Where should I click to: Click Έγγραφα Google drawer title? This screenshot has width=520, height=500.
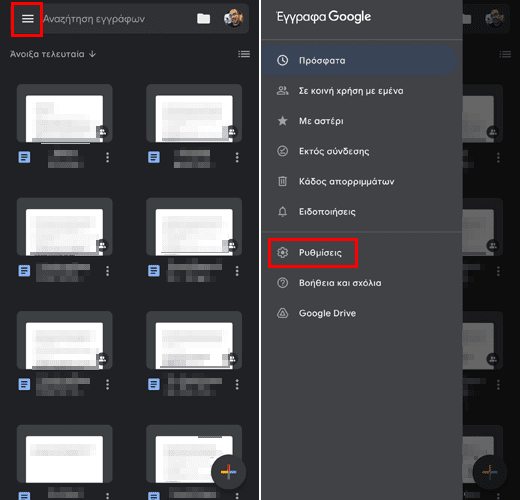[x=324, y=17]
